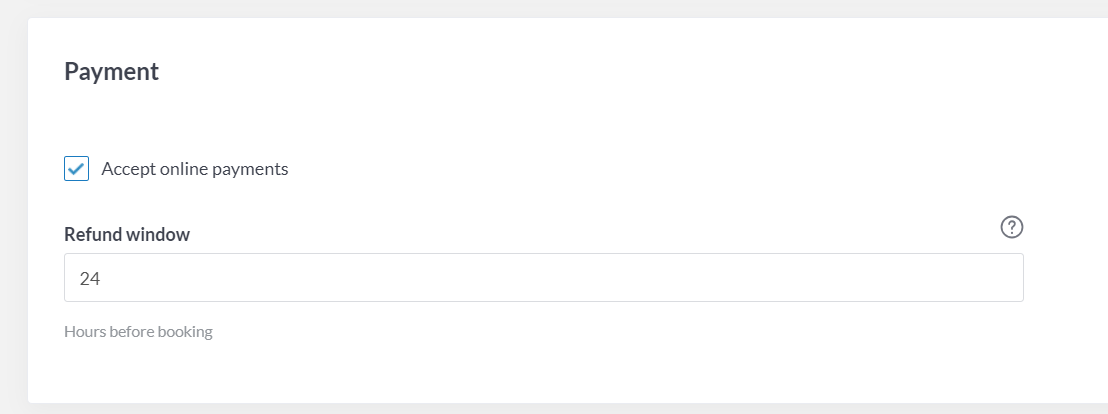Open the Refund window help tooltip icon
The height and width of the screenshot is (414, 1108).
click(1012, 227)
